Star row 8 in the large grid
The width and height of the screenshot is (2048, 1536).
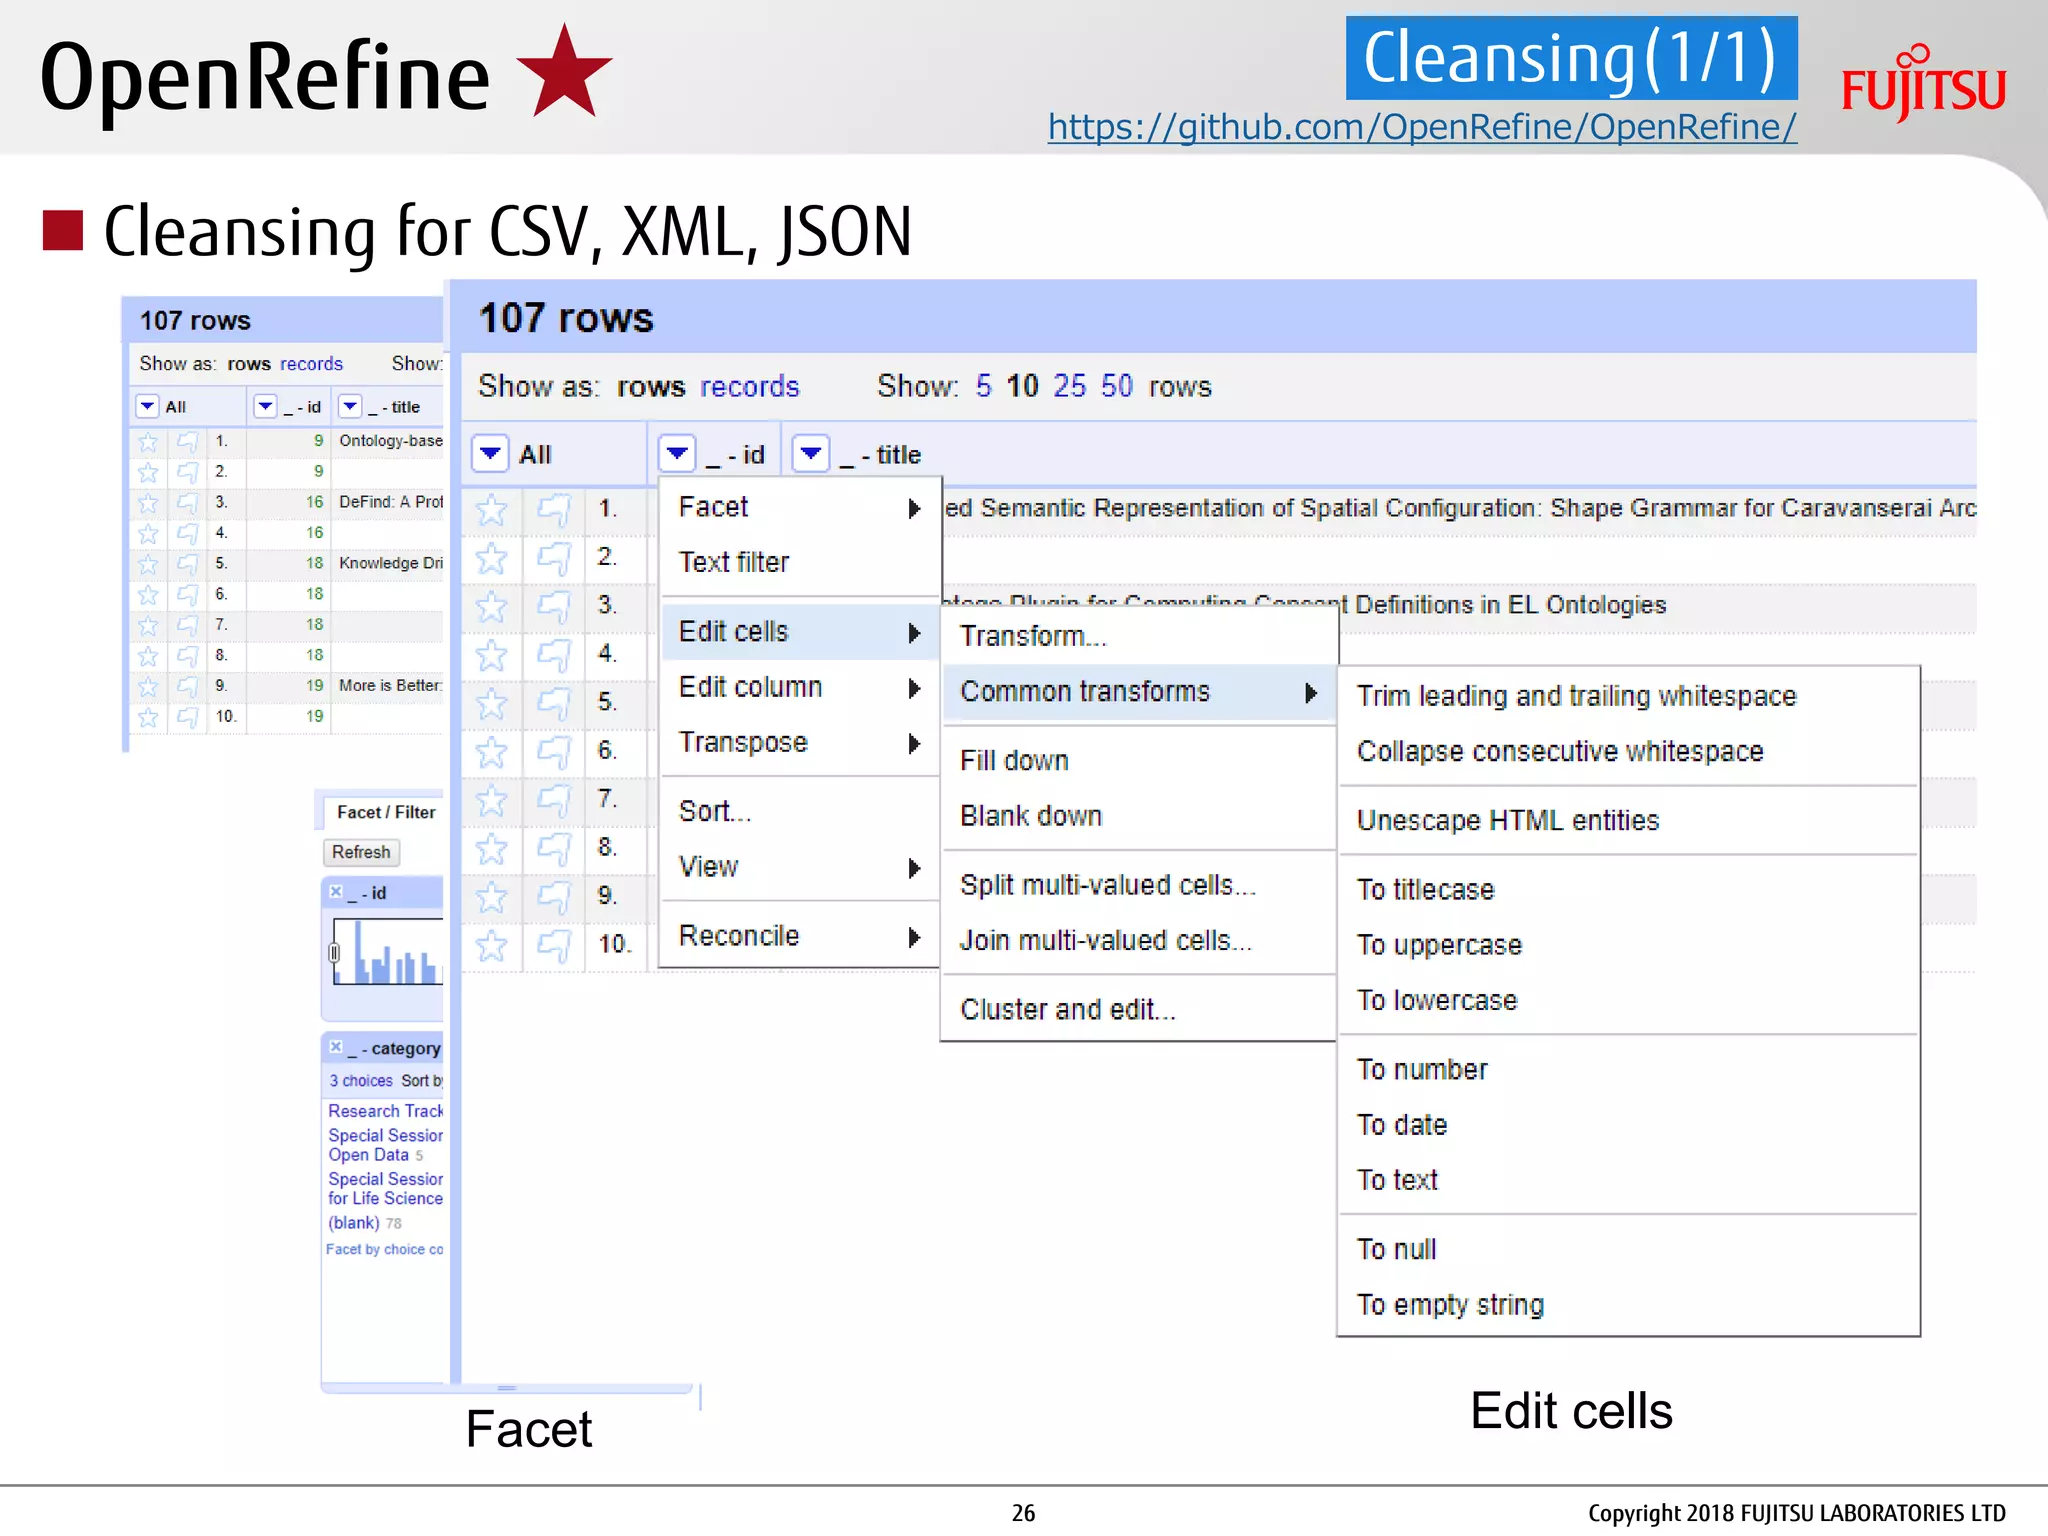[491, 849]
